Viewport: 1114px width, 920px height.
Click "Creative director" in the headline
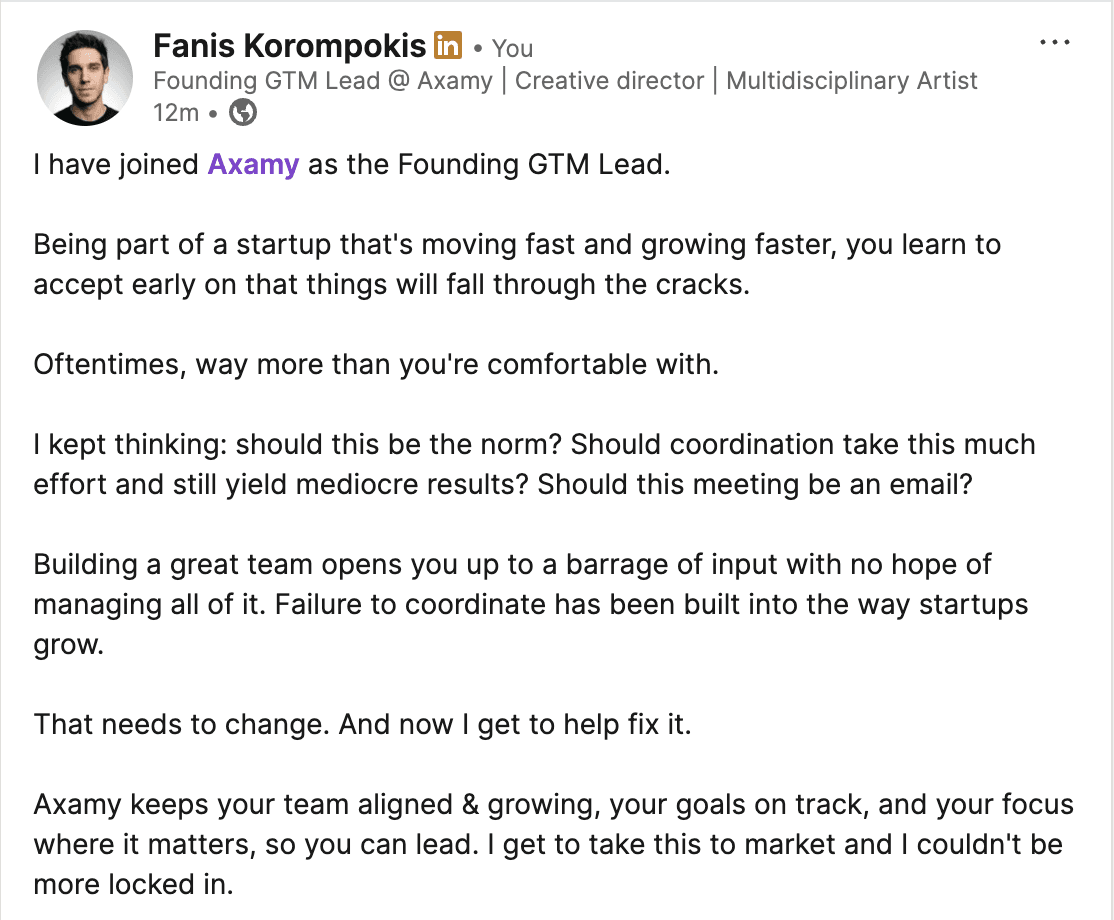pos(609,80)
